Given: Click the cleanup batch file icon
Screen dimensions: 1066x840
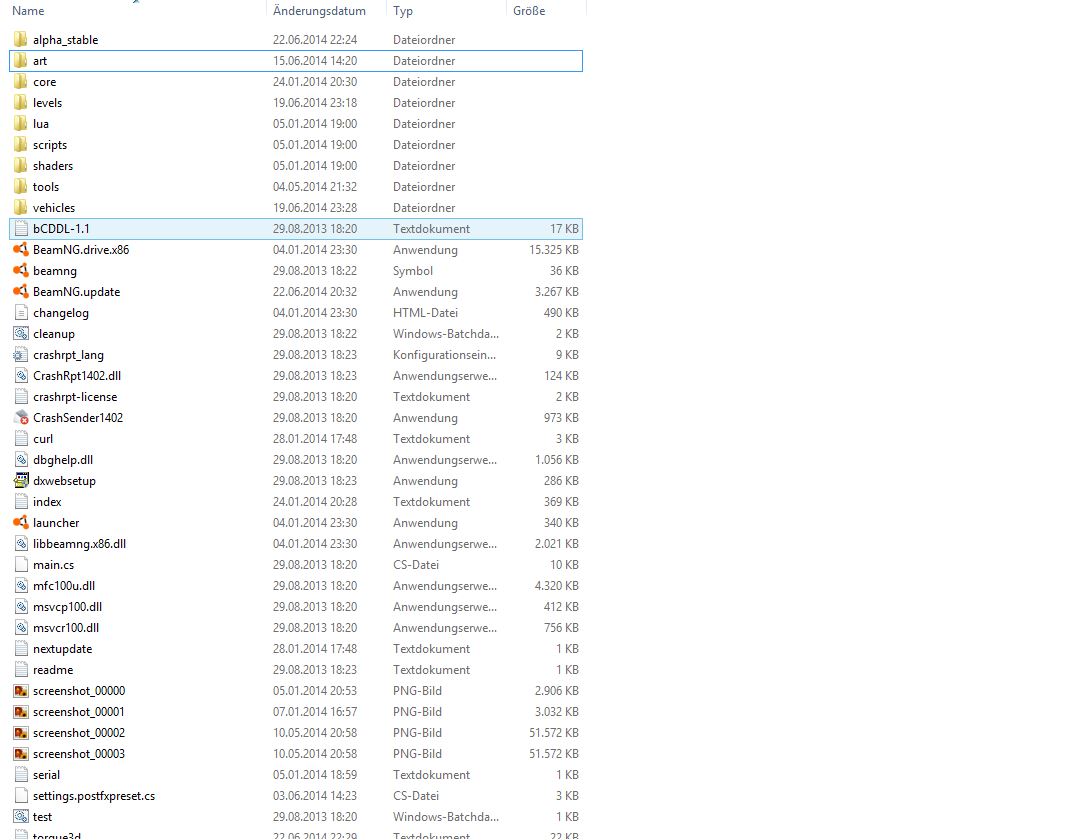Looking at the screenshot, I should pyautogui.click(x=21, y=334).
